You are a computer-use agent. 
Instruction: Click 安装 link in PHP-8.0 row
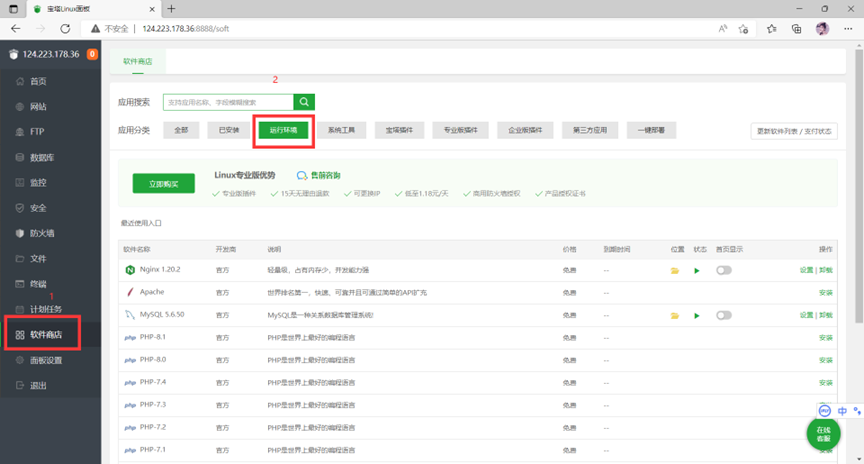pos(825,360)
